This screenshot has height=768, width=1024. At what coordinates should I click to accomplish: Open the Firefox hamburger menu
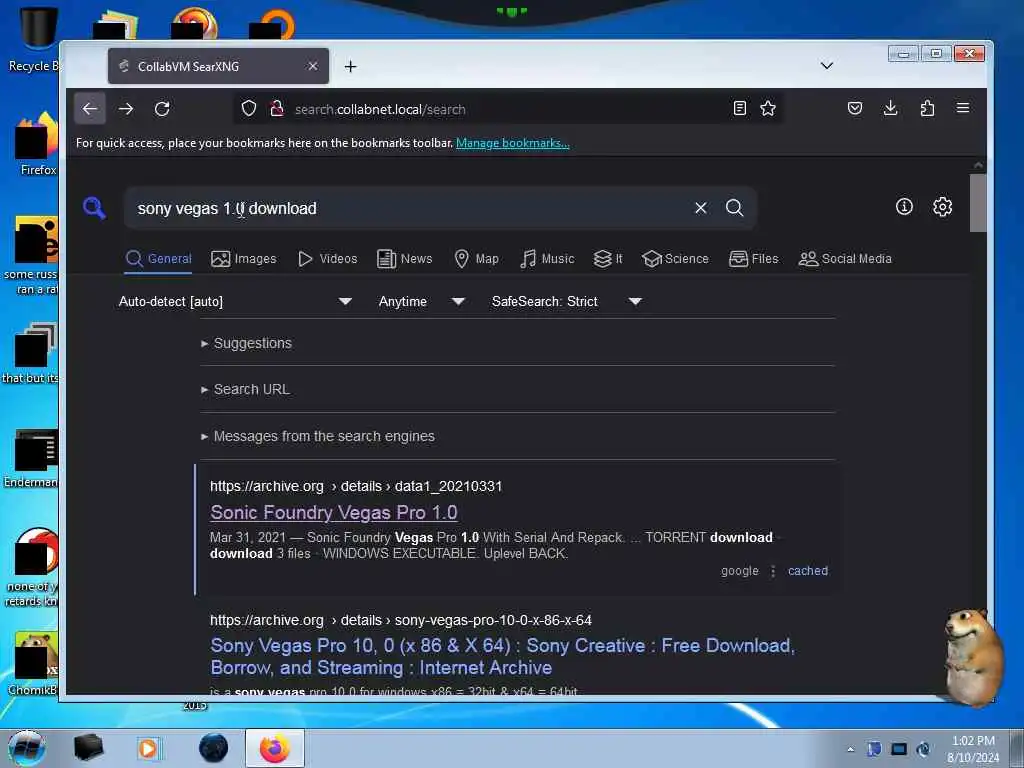pos(963,108)
